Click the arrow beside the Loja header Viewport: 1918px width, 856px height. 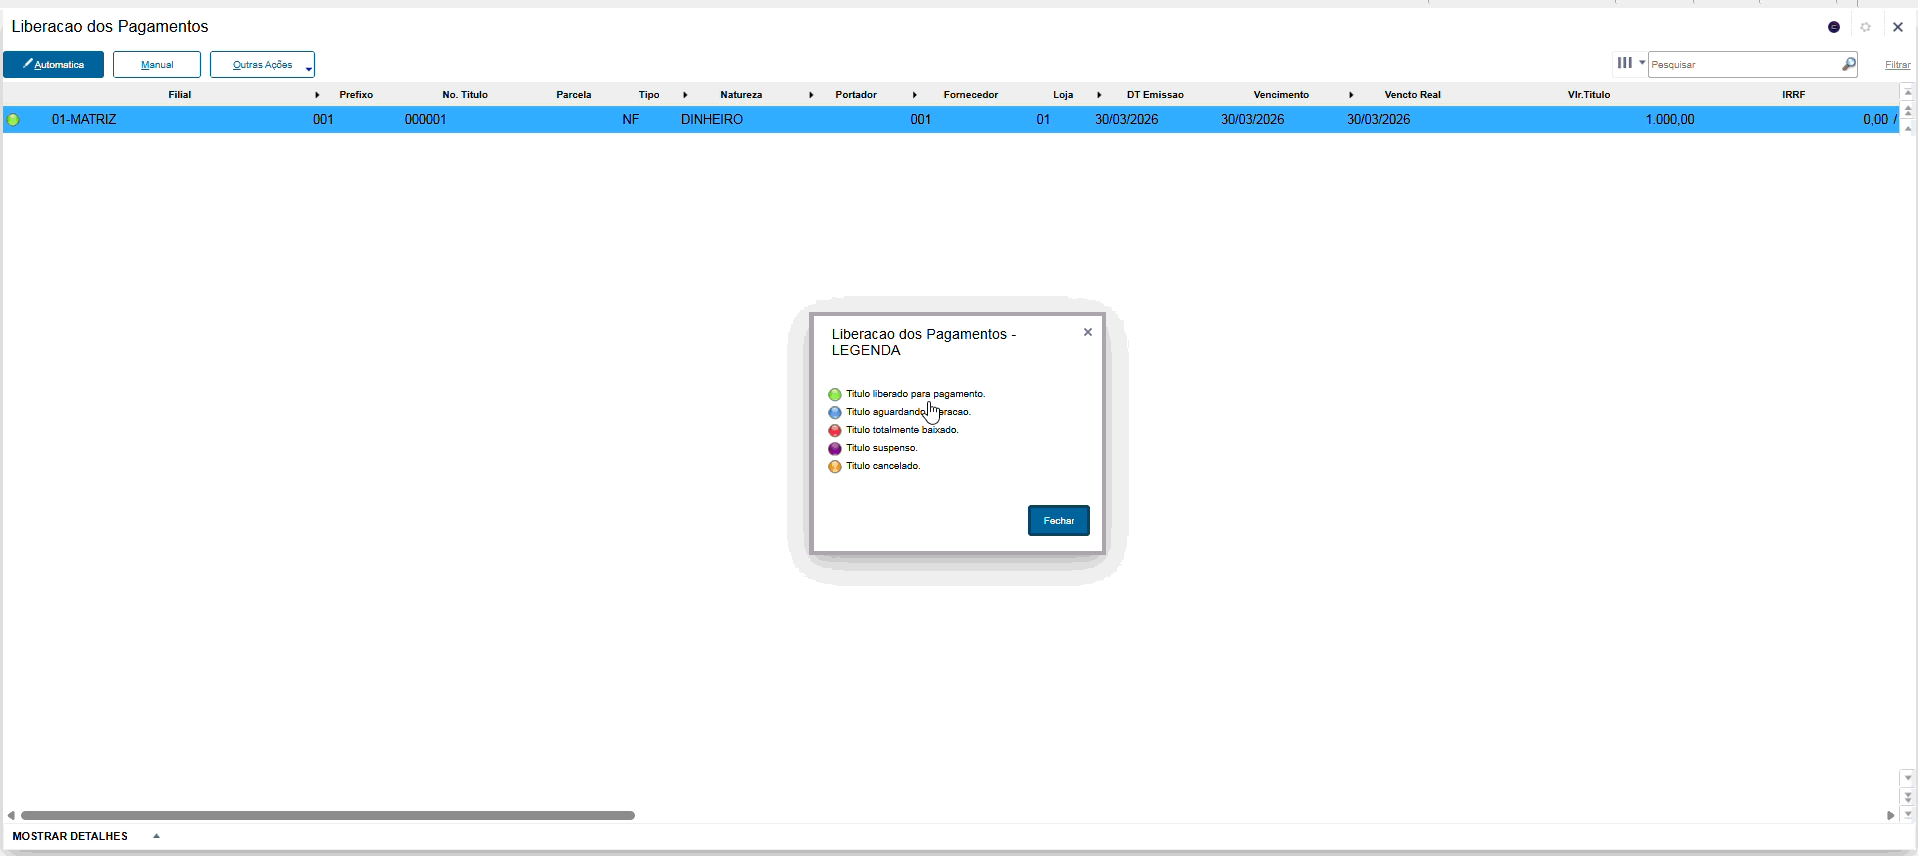[x=1099, y=95]
